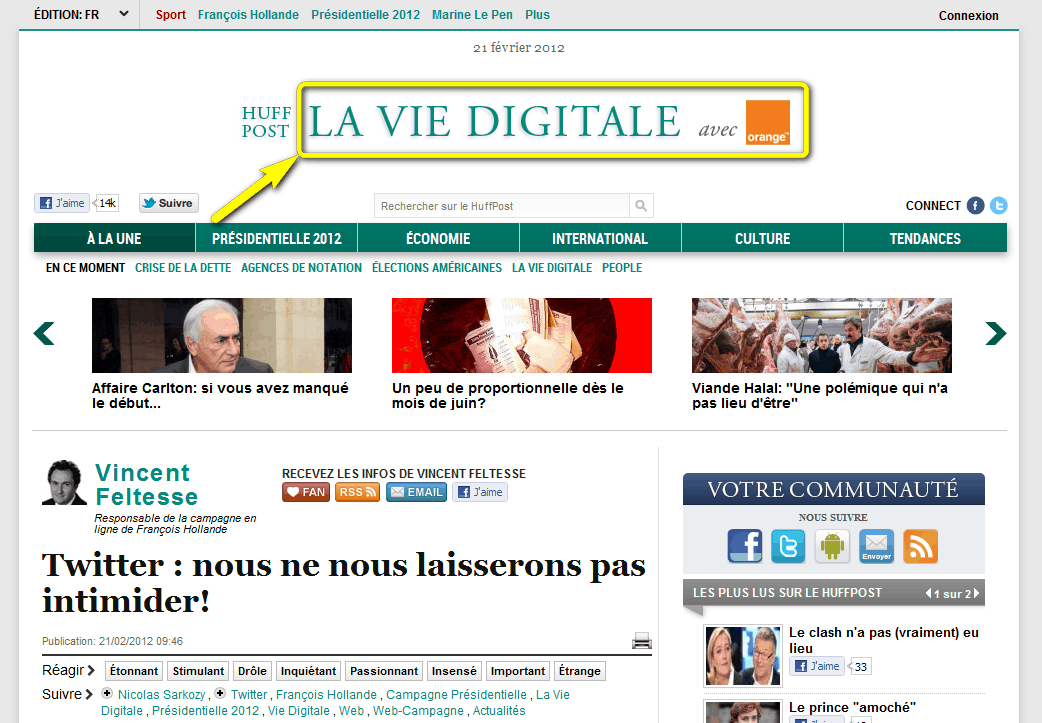
Task: Select the Culture tab
Action: click(x=762, y=238)
